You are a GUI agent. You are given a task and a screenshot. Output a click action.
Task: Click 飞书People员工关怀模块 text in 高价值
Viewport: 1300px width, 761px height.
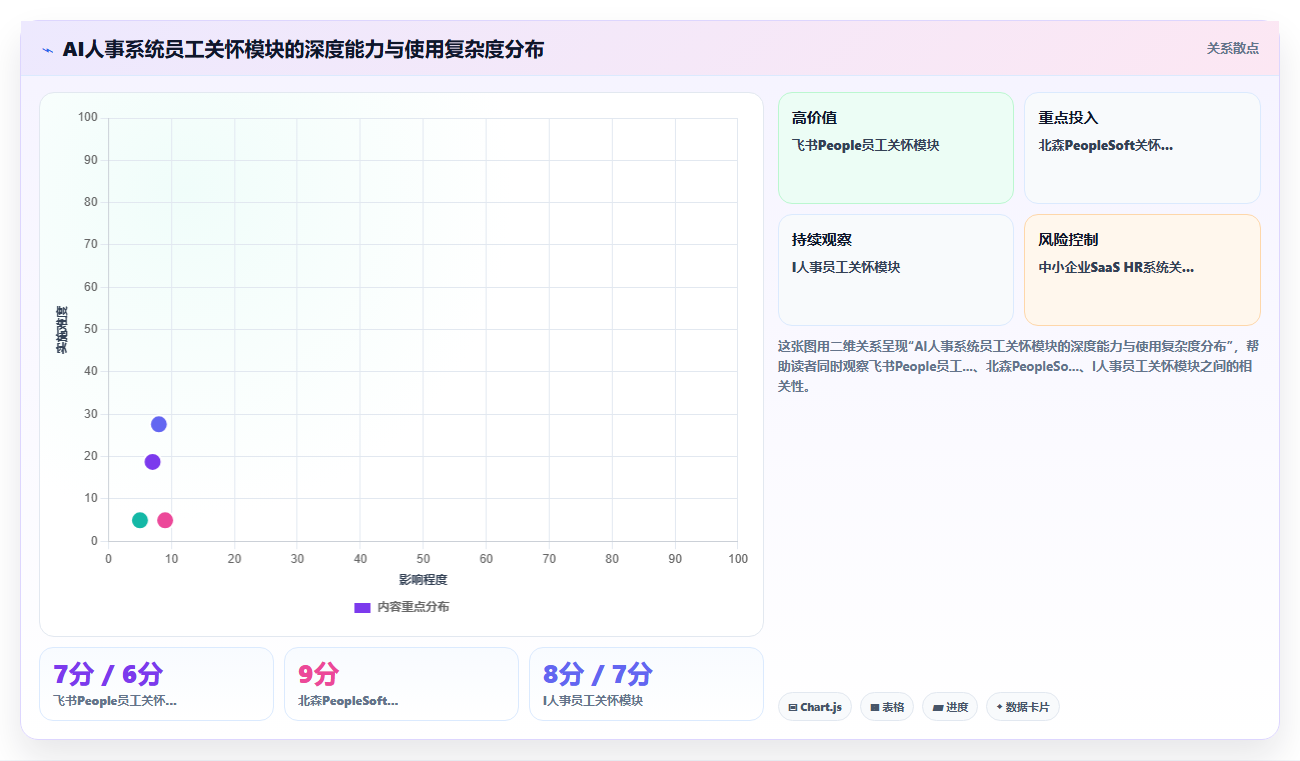[866, 145]
